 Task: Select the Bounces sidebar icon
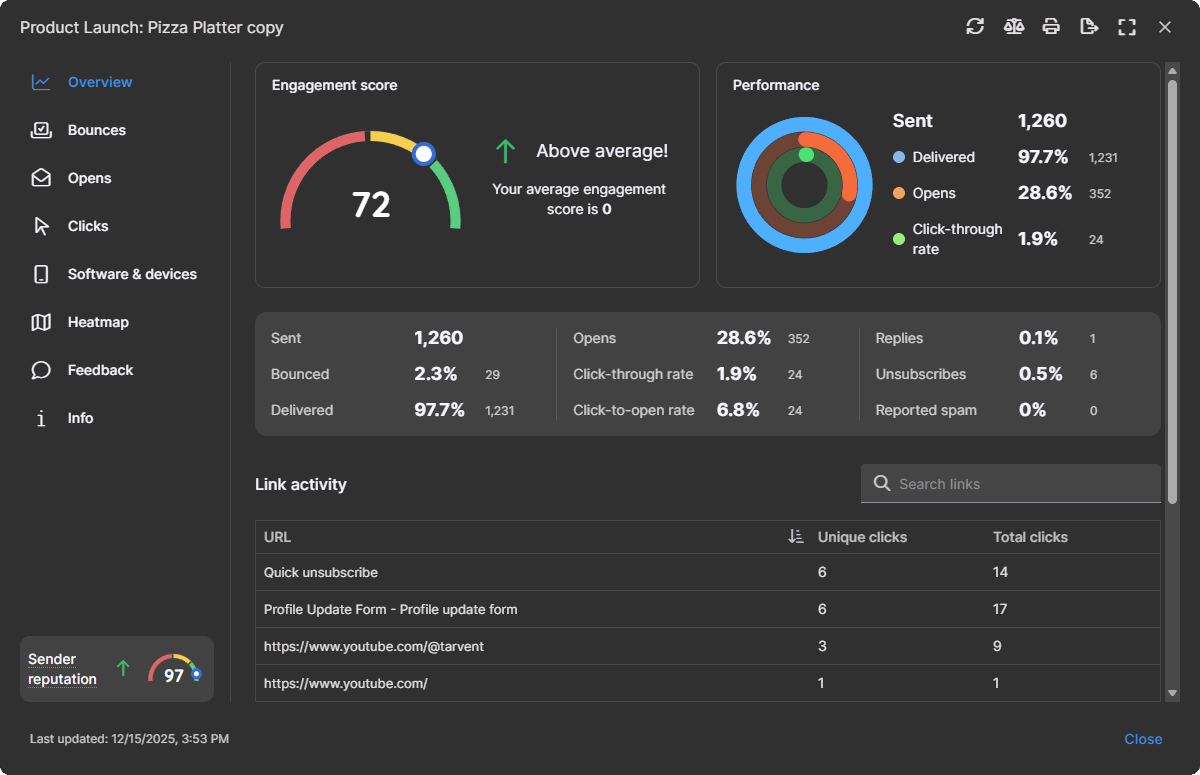(x=40, y=130)
